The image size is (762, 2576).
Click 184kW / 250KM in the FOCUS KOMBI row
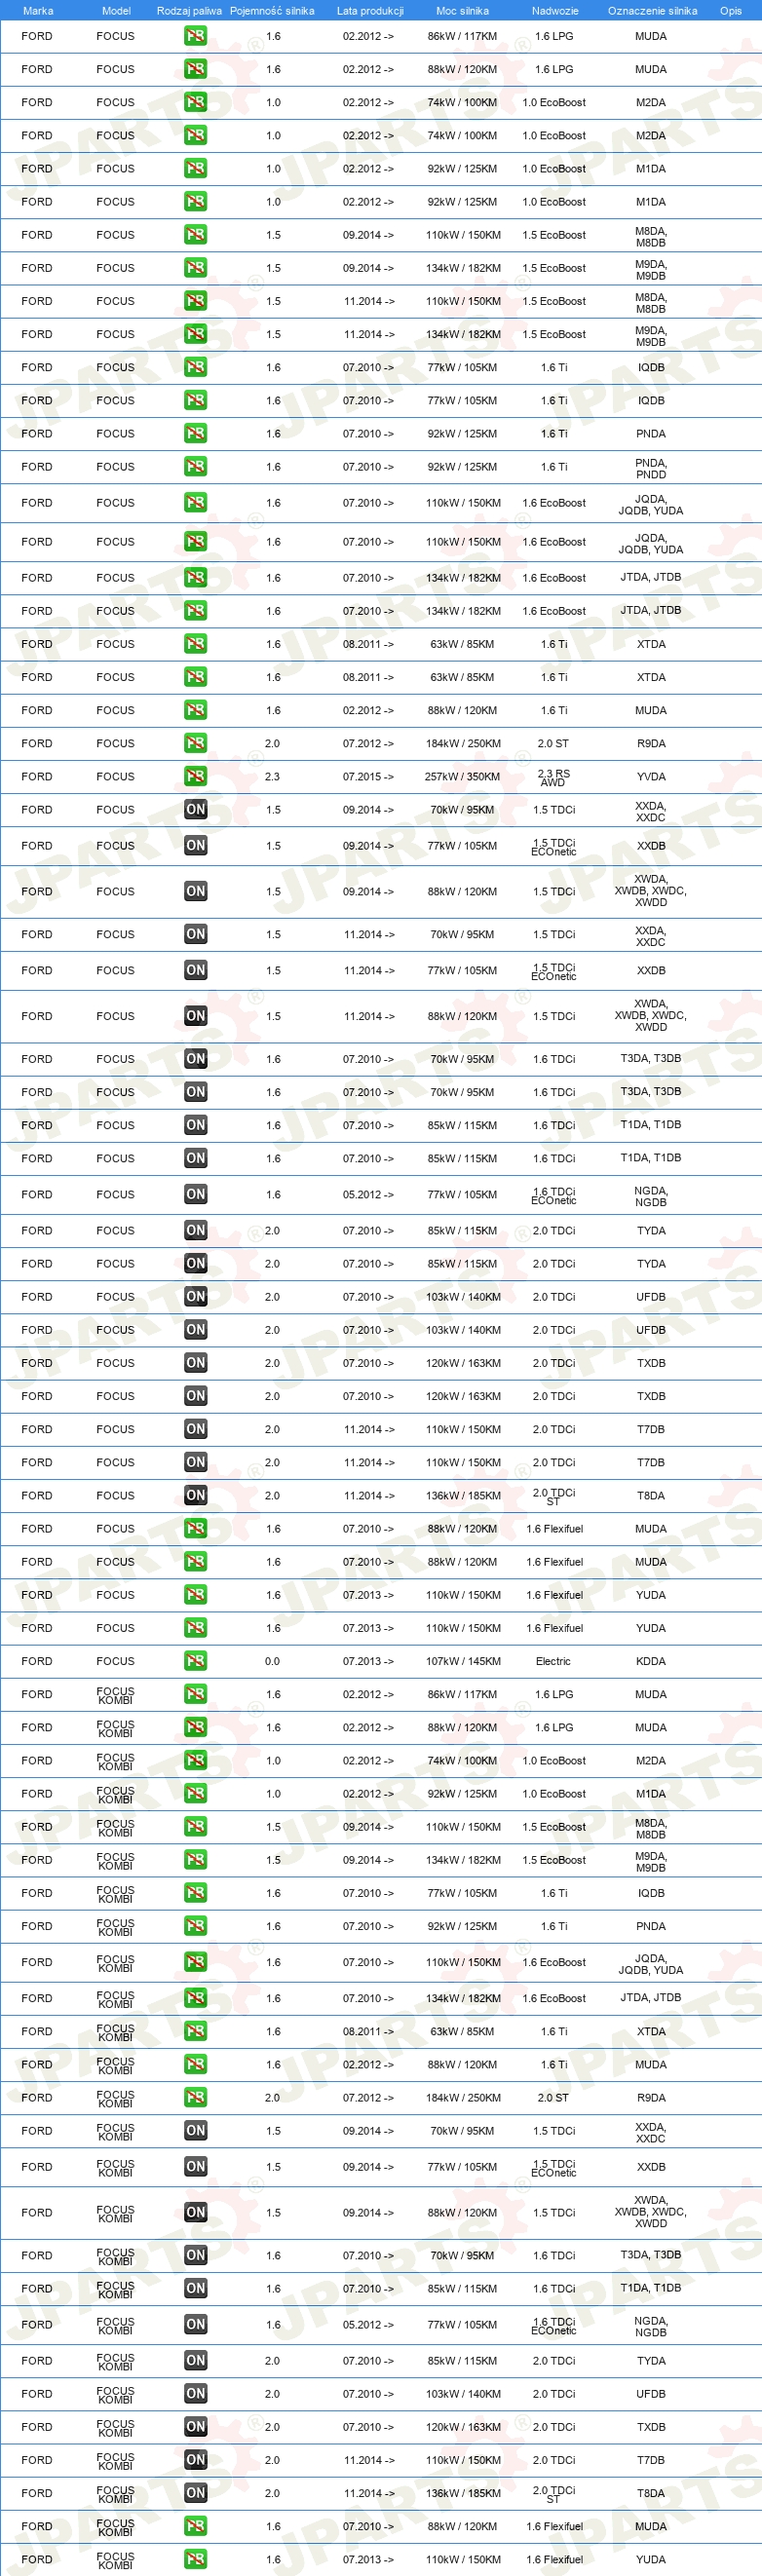click(x=462, y=2098)
